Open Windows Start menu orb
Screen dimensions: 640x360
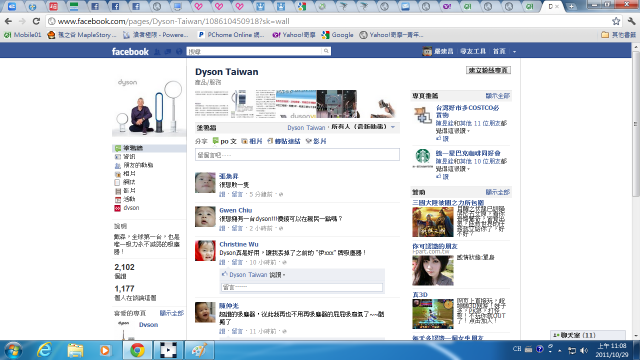(x=13, y=350)
